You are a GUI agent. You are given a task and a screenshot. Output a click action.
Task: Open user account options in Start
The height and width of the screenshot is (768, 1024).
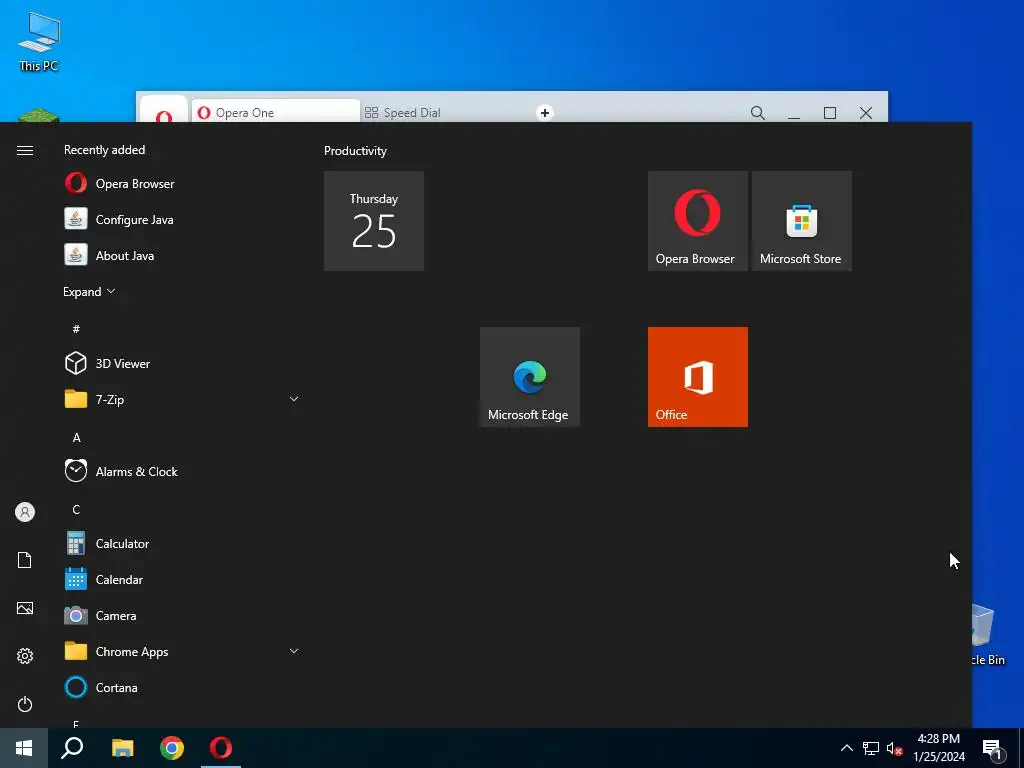click(25, 512)
